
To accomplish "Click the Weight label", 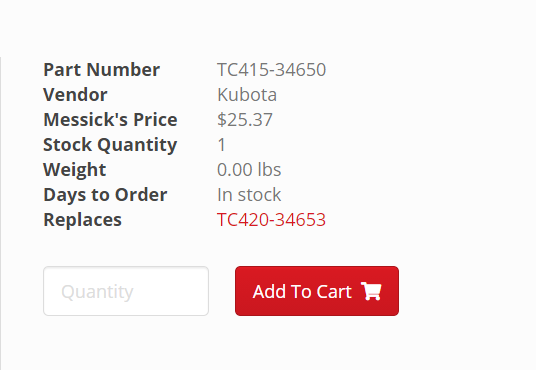I will (x=75, y=170).
